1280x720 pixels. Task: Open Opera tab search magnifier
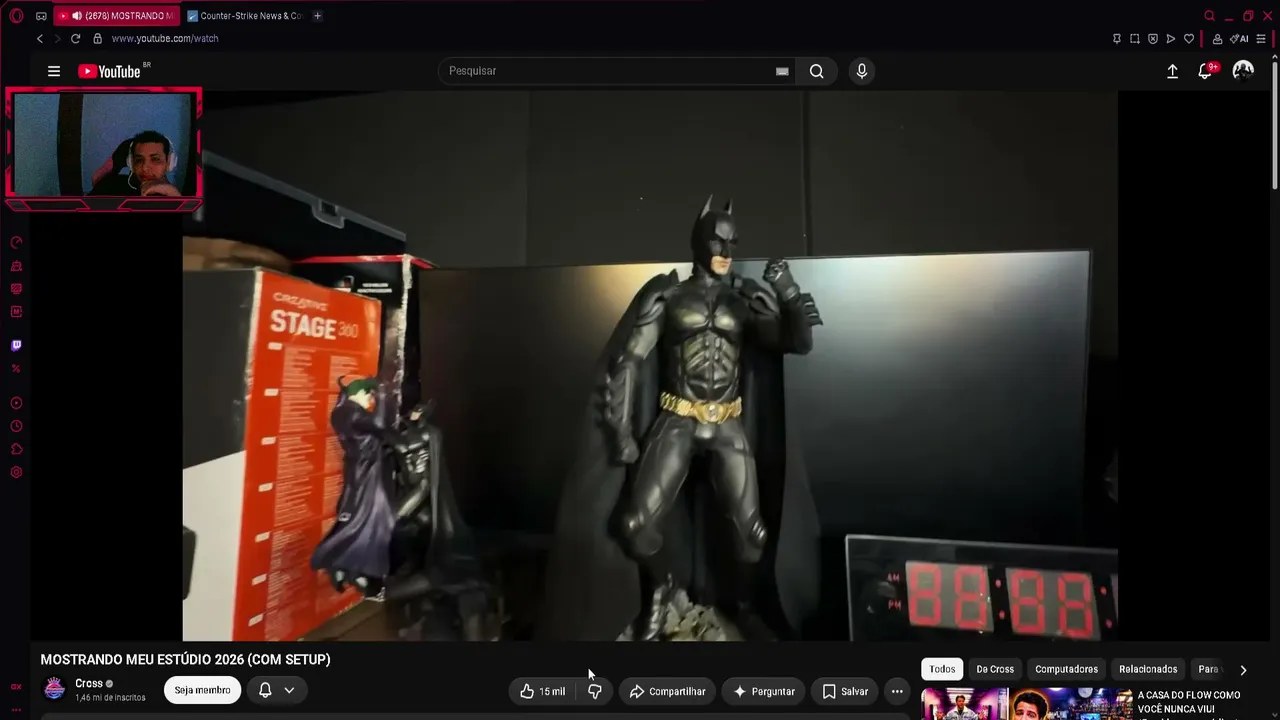pyautogui.click(x=1209, y=16)
